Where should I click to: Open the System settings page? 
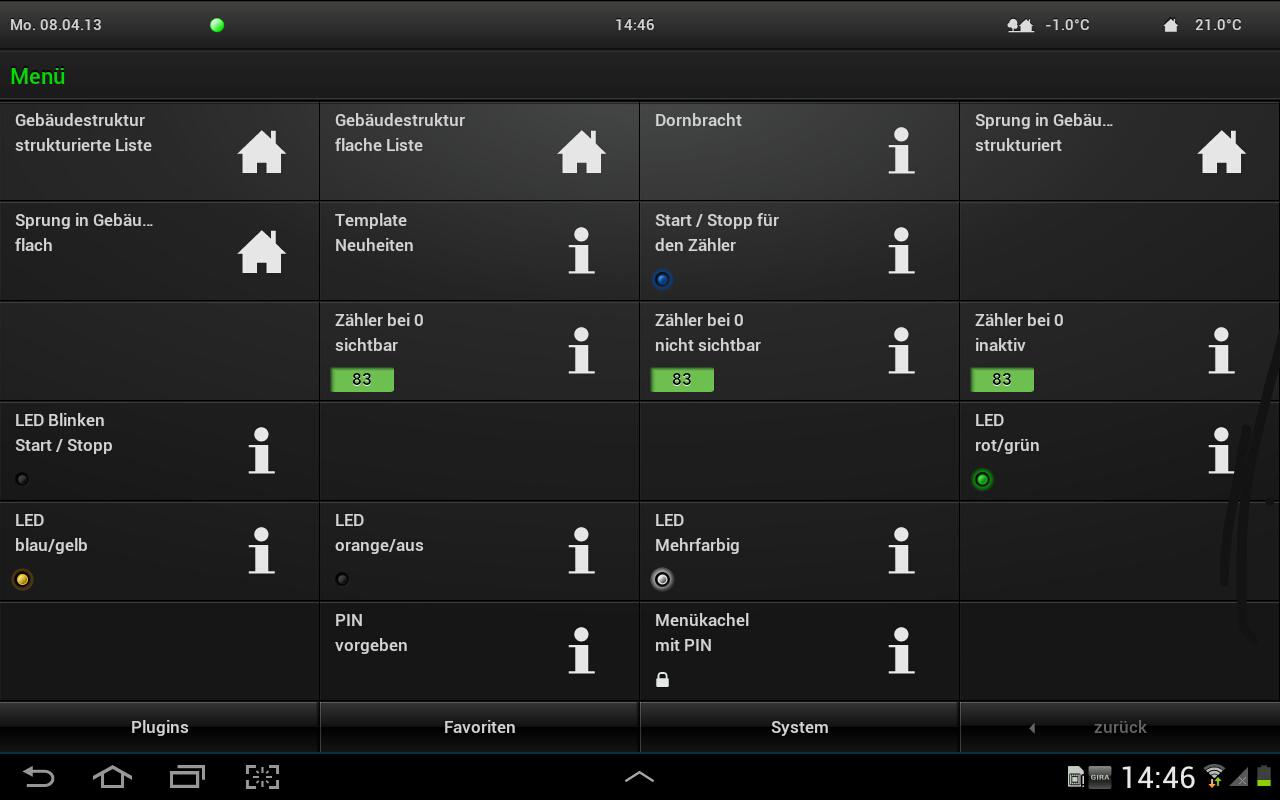pyautogui.click(x=800, y=727)
